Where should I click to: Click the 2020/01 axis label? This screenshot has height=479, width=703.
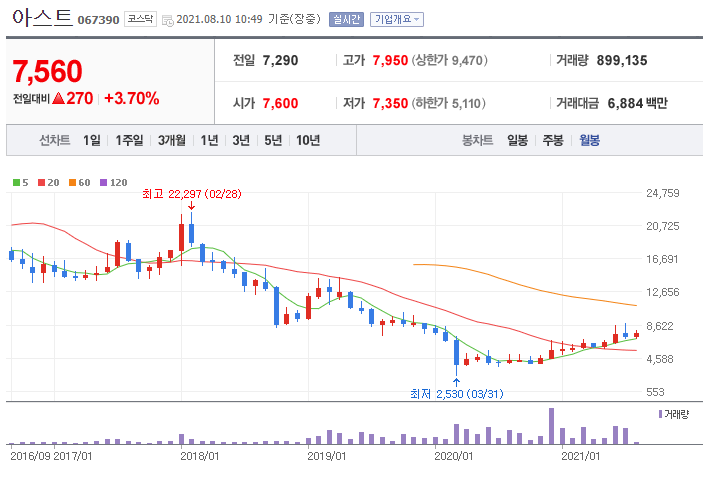(454, 456)
